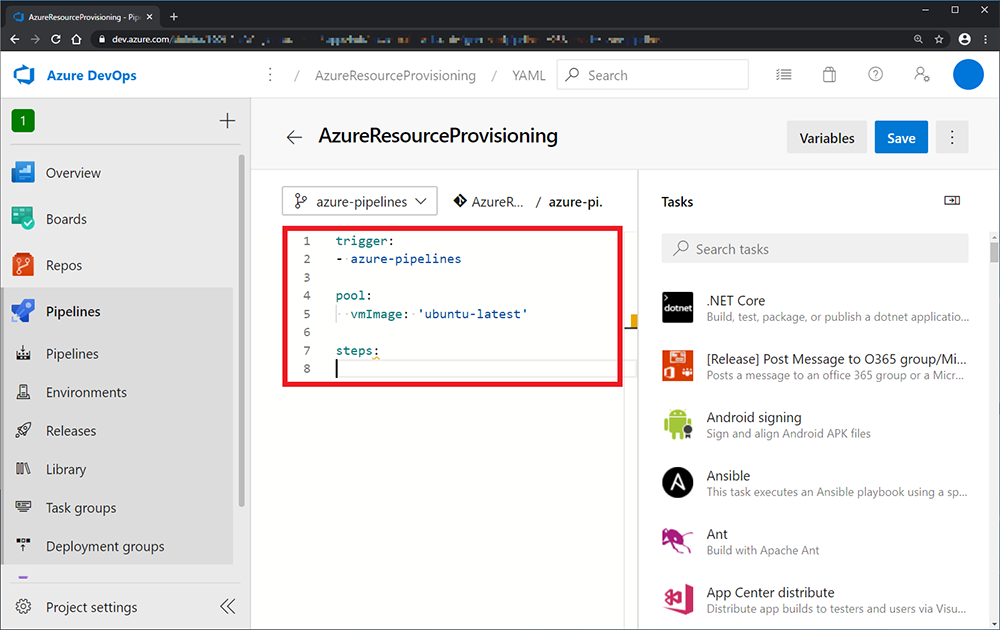Viewport: 1000px width, 630px height.
Task: Open the browser home page icon
Action: [x=77, y=40]
